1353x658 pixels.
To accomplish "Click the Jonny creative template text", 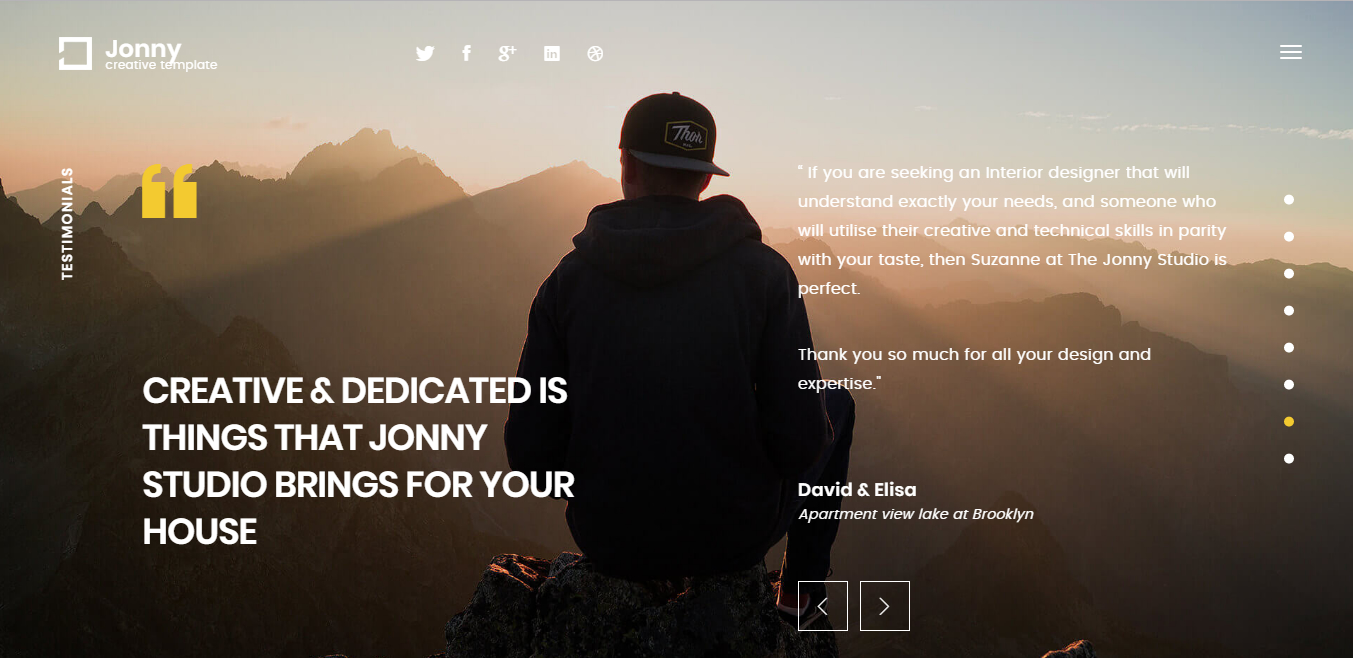I will [x=161, y=55].
